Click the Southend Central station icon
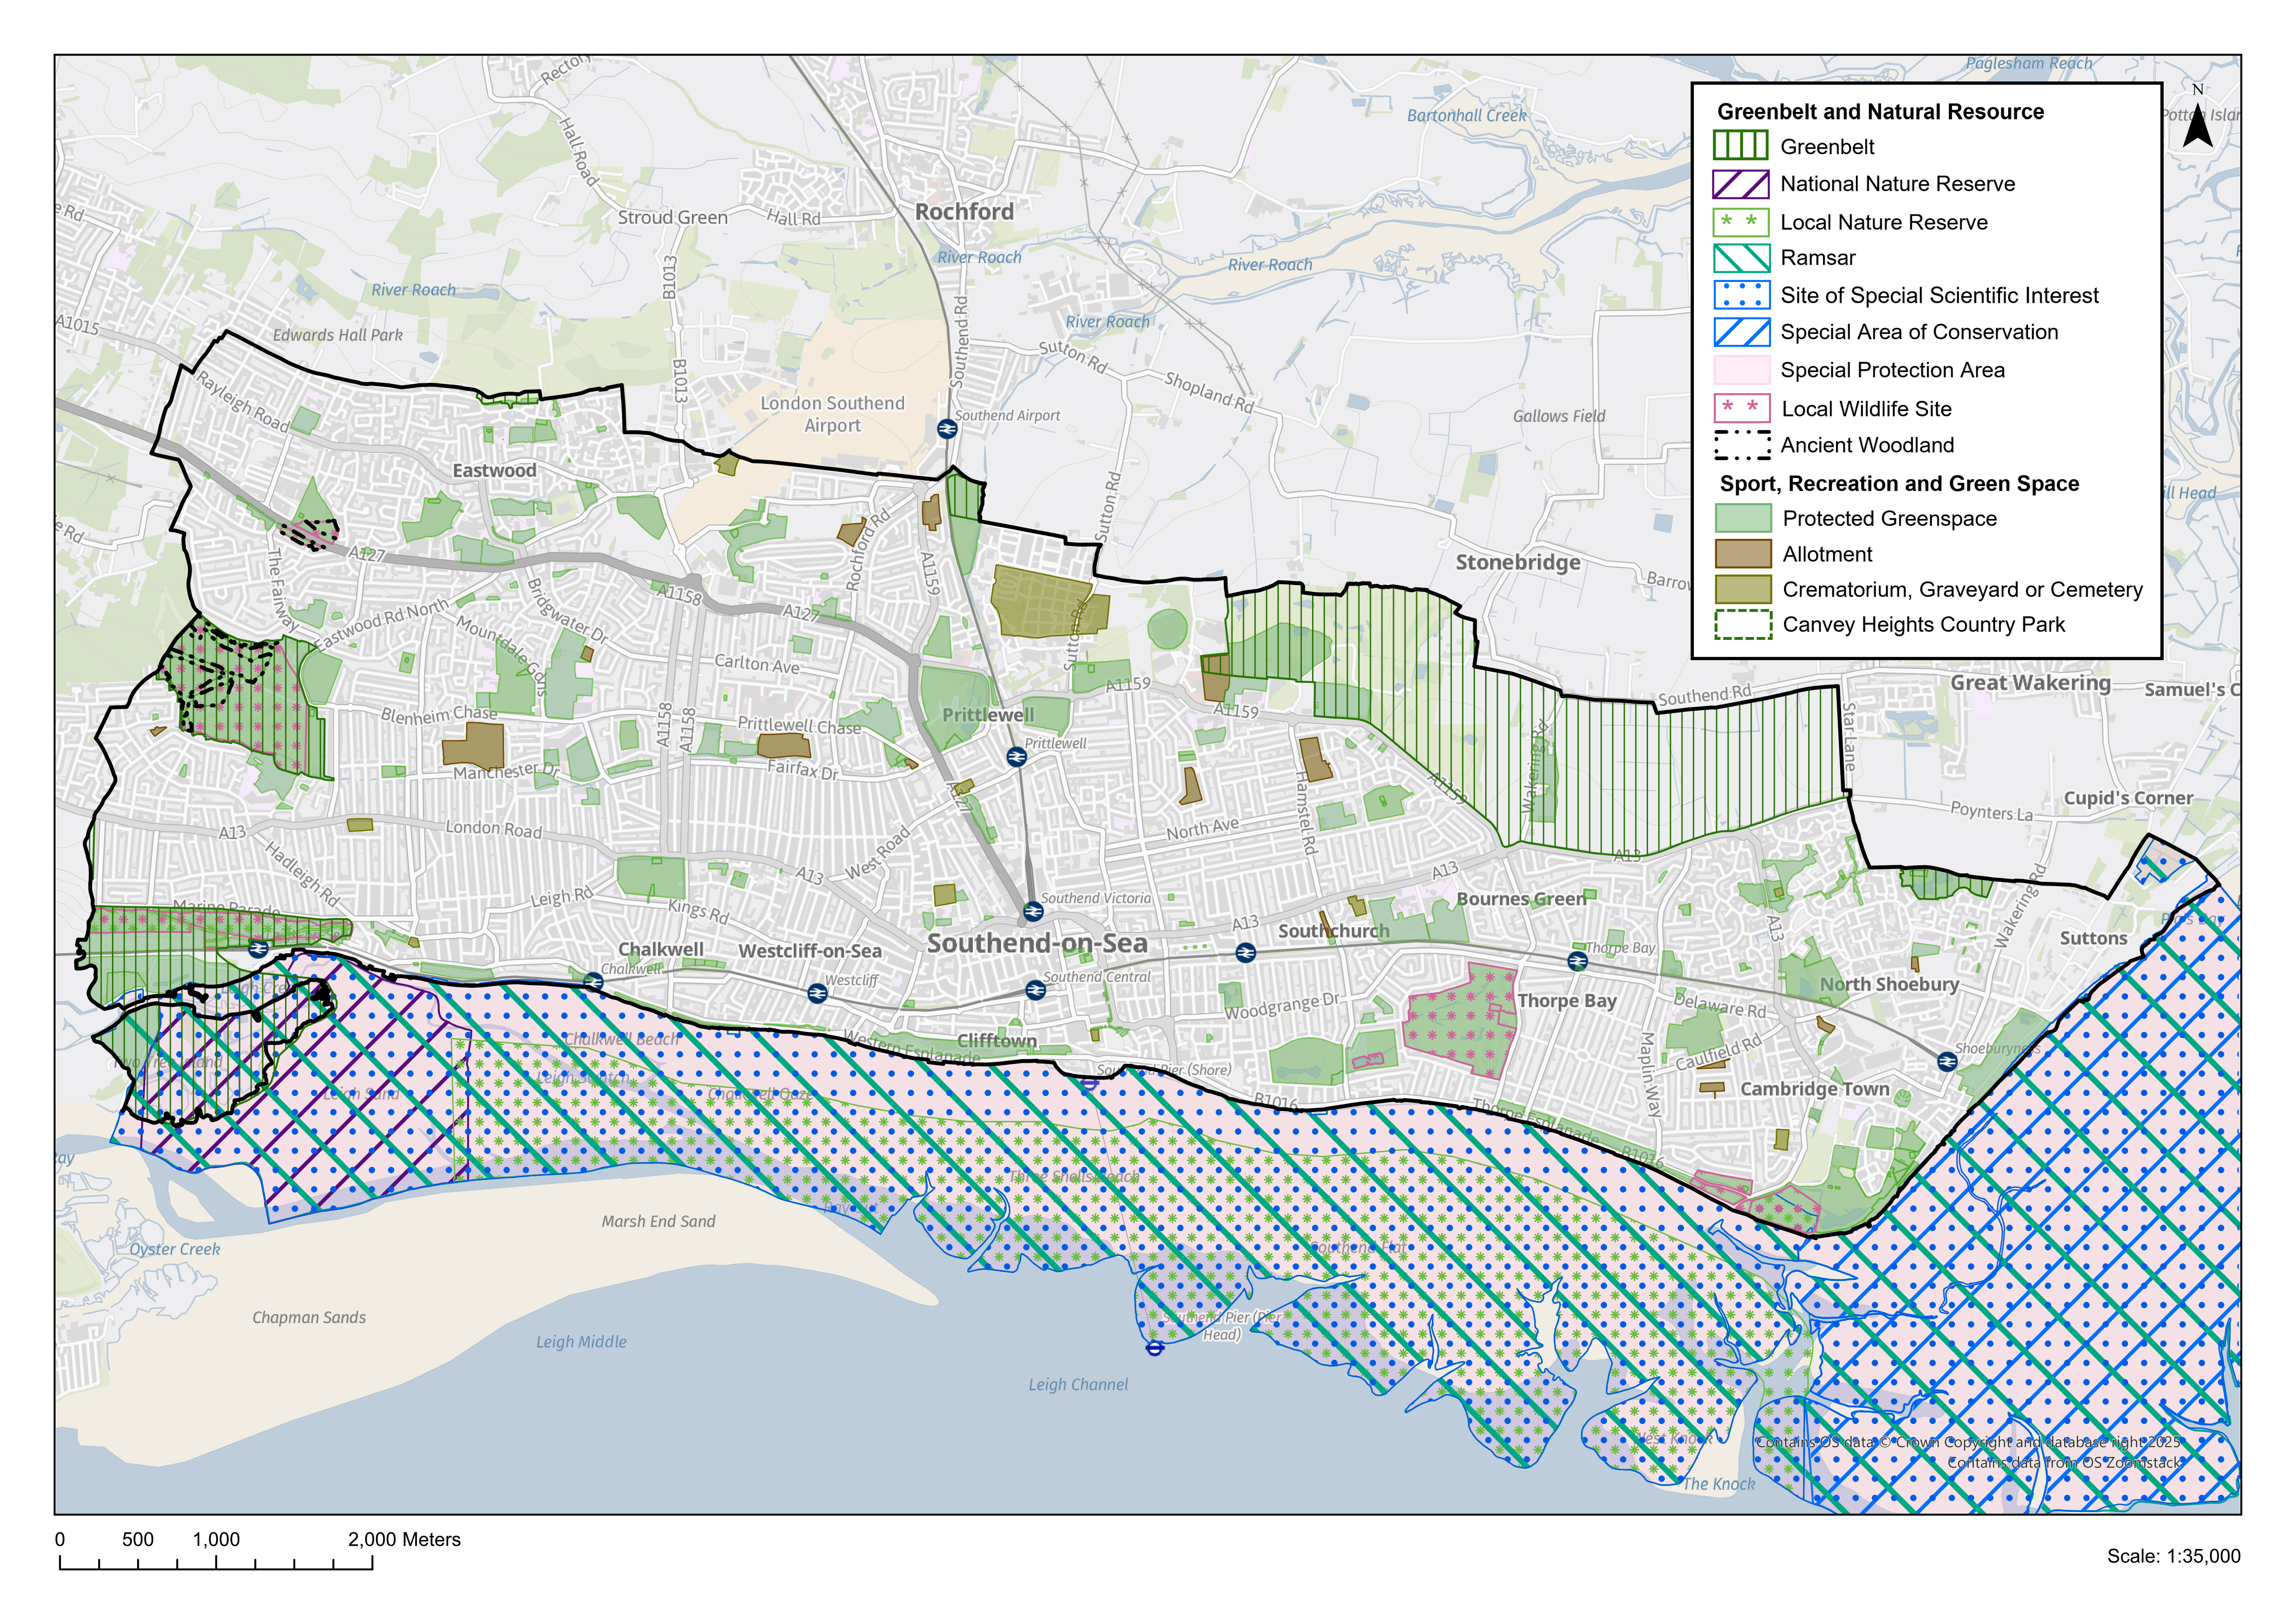 pos(1036,990)
